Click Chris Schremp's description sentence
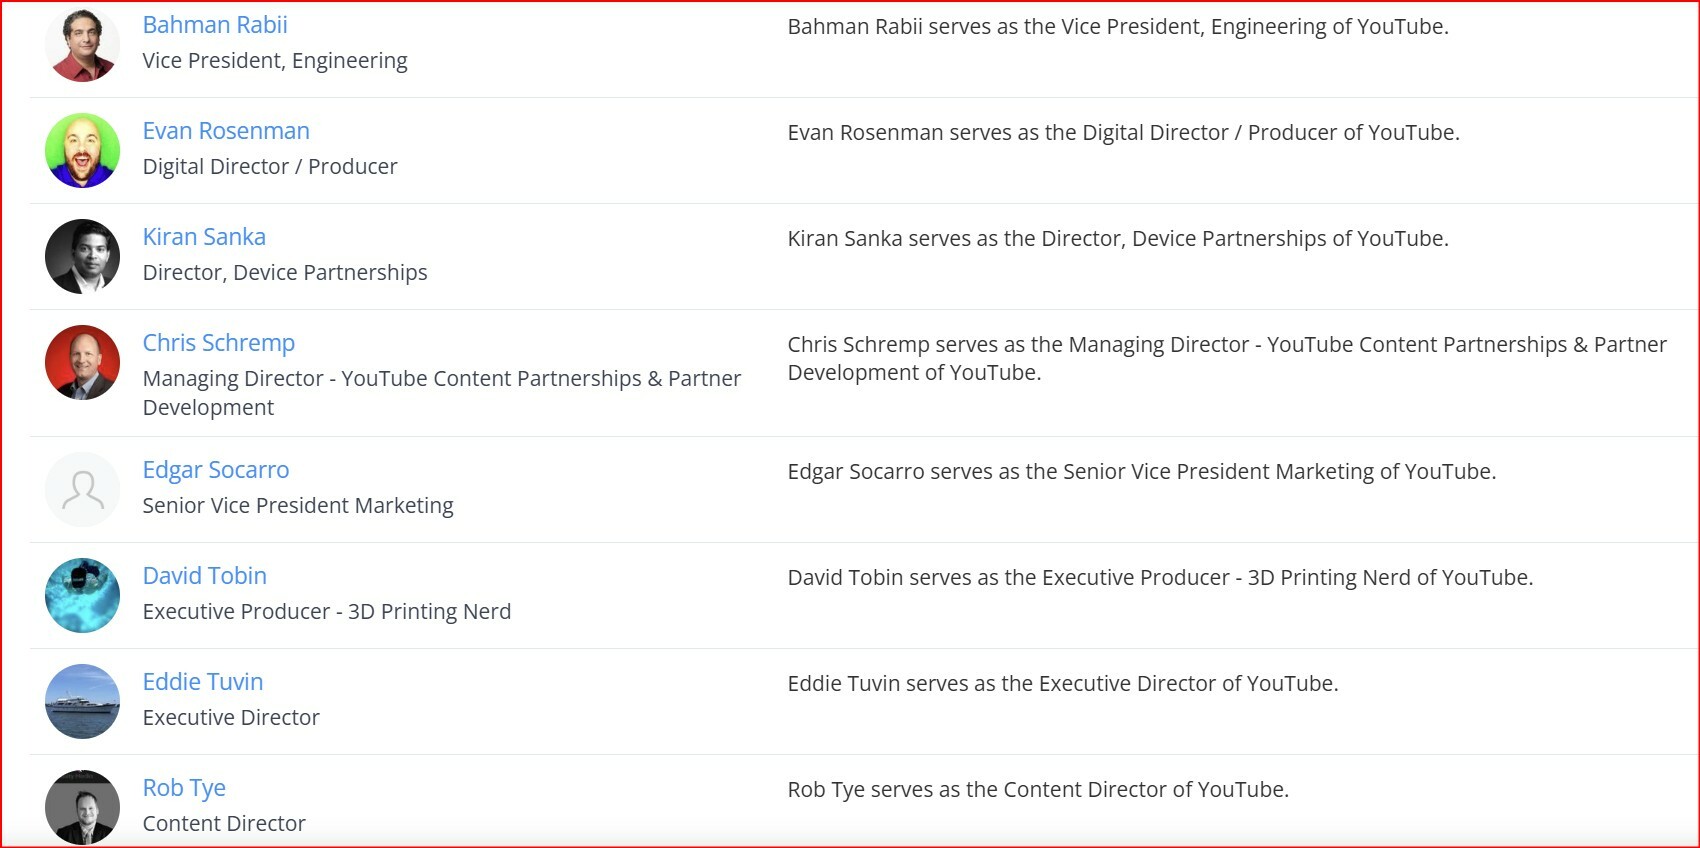This screenshot has width=1700, height=848. click(1227, 358)
